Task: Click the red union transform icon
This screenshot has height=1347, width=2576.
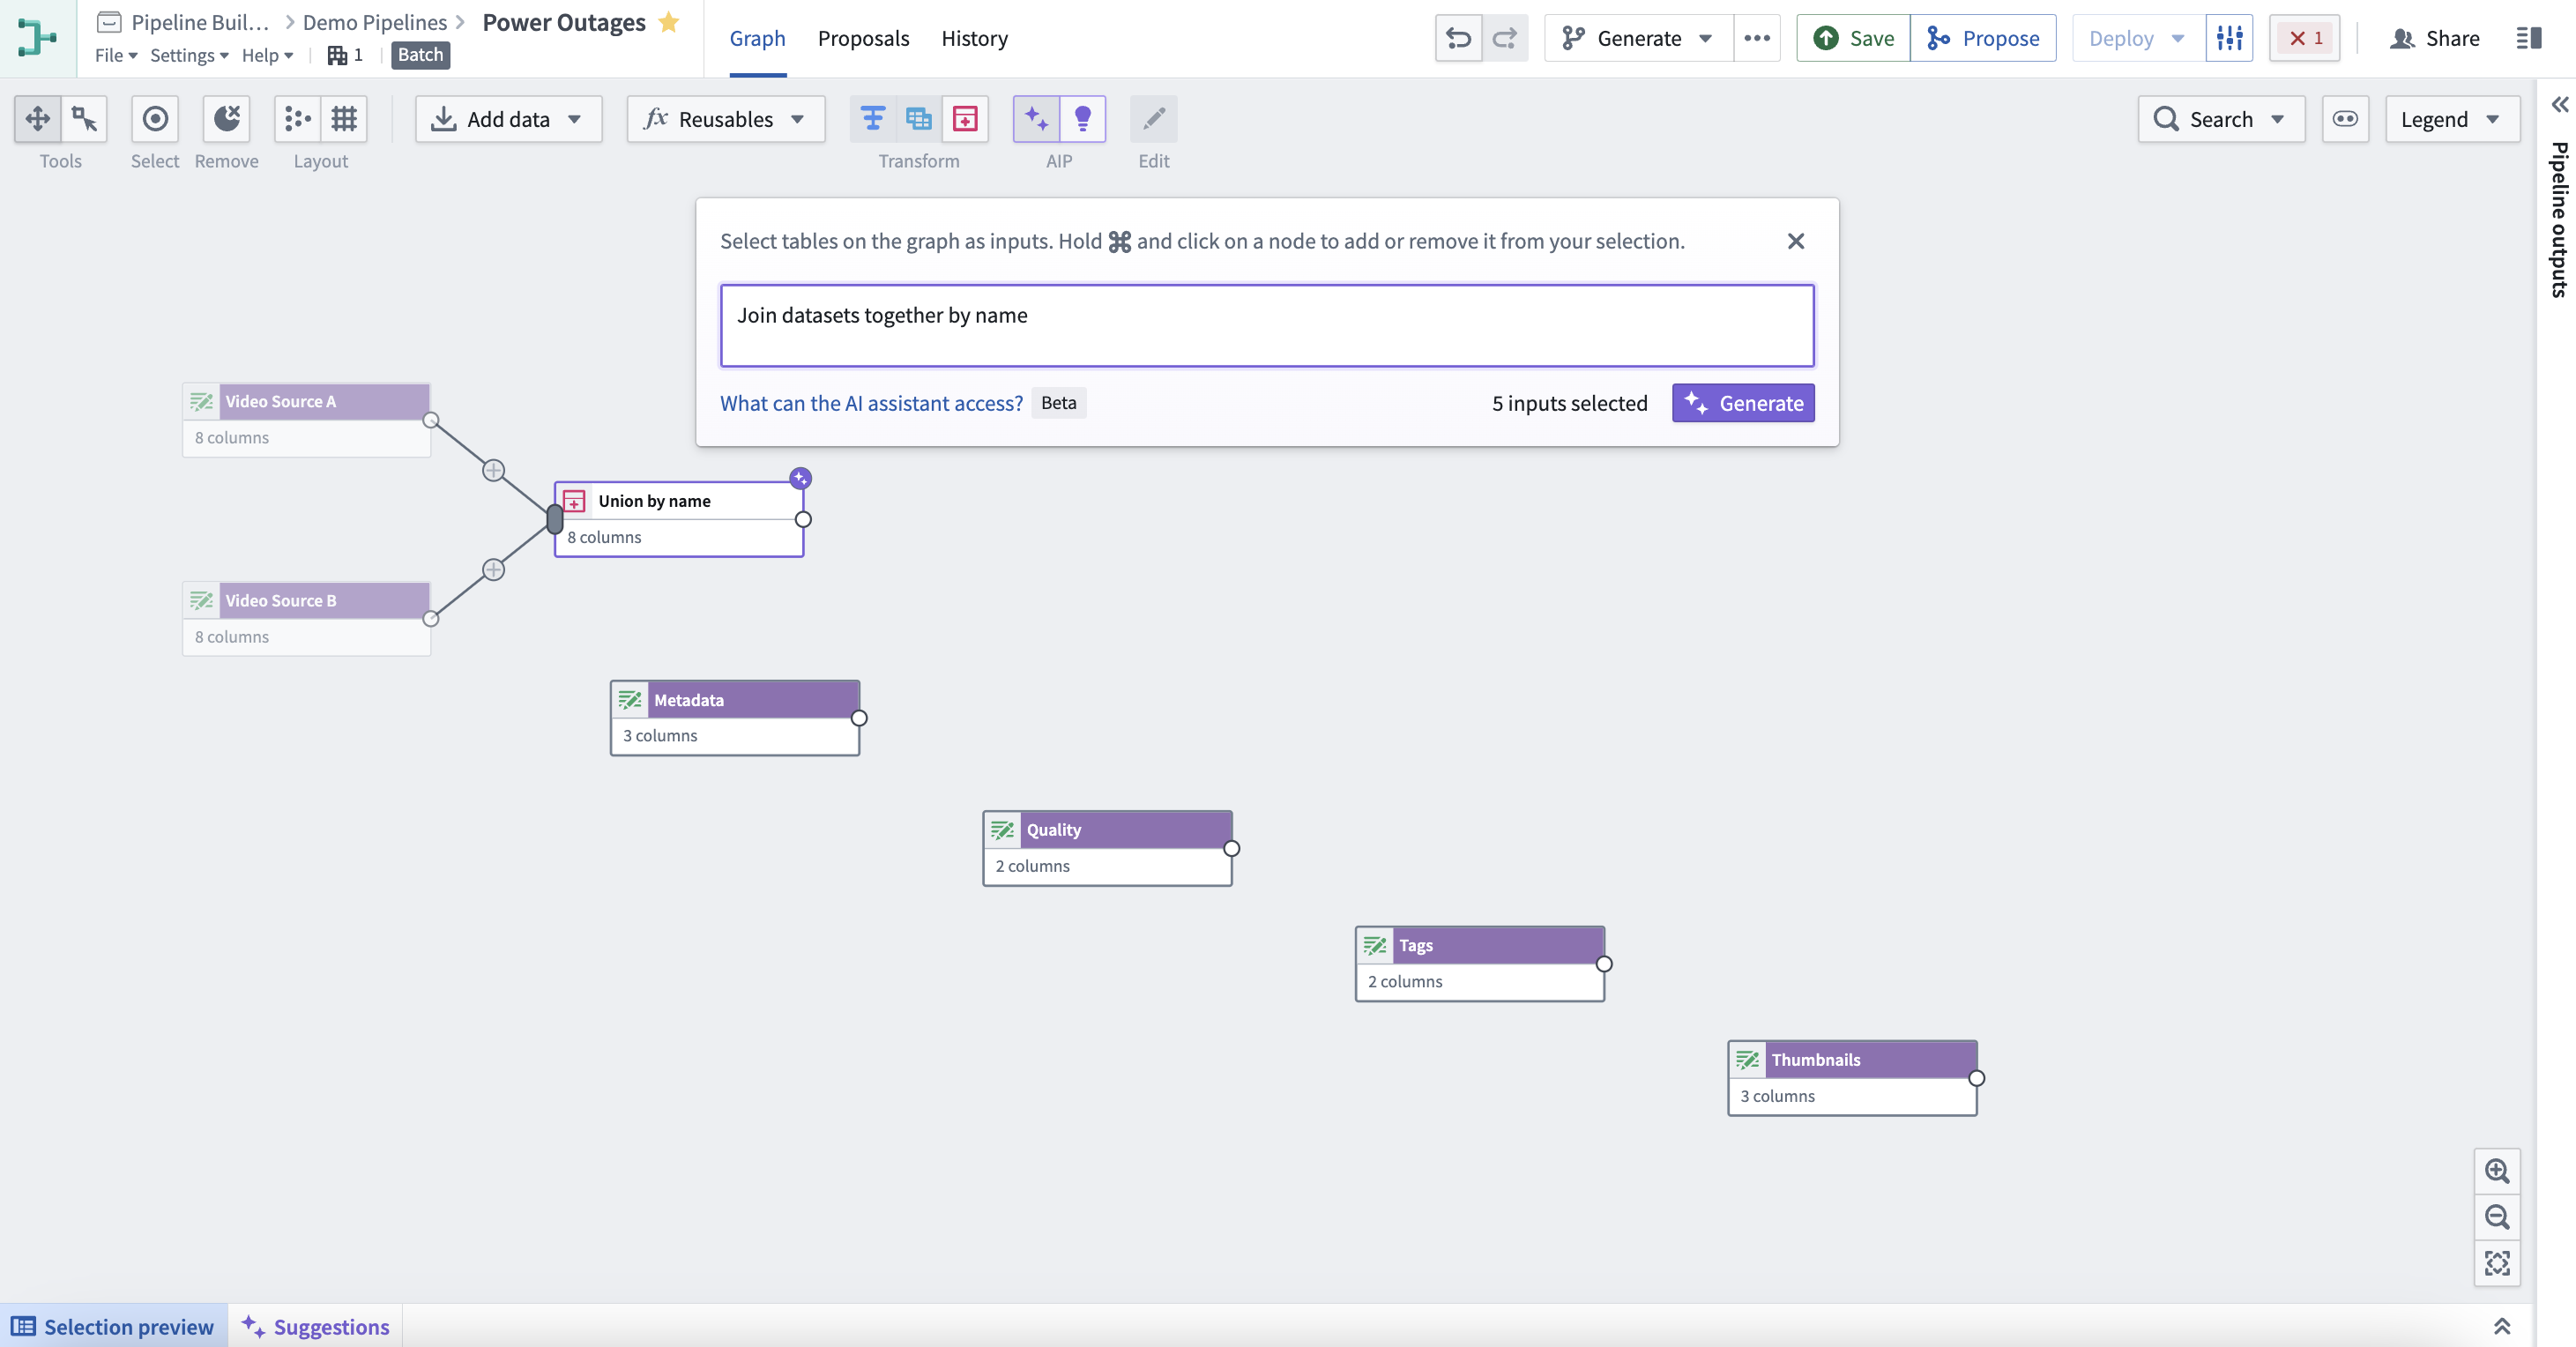Action: (965, 119)
